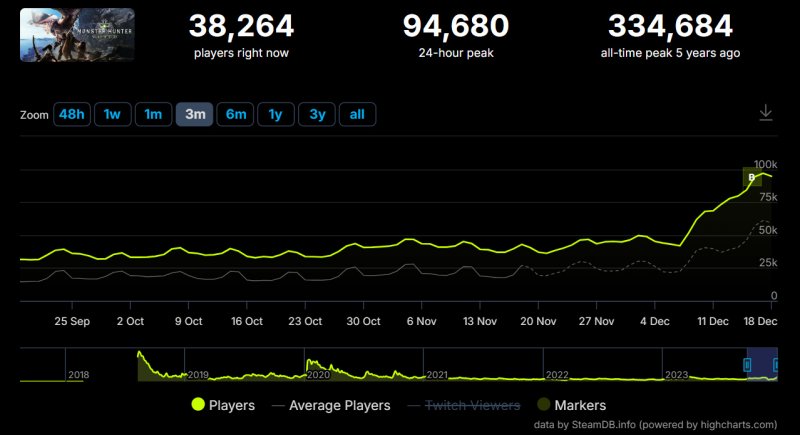Switch zoom to 1m
The image size is (800, 435).
coord(153,115)
